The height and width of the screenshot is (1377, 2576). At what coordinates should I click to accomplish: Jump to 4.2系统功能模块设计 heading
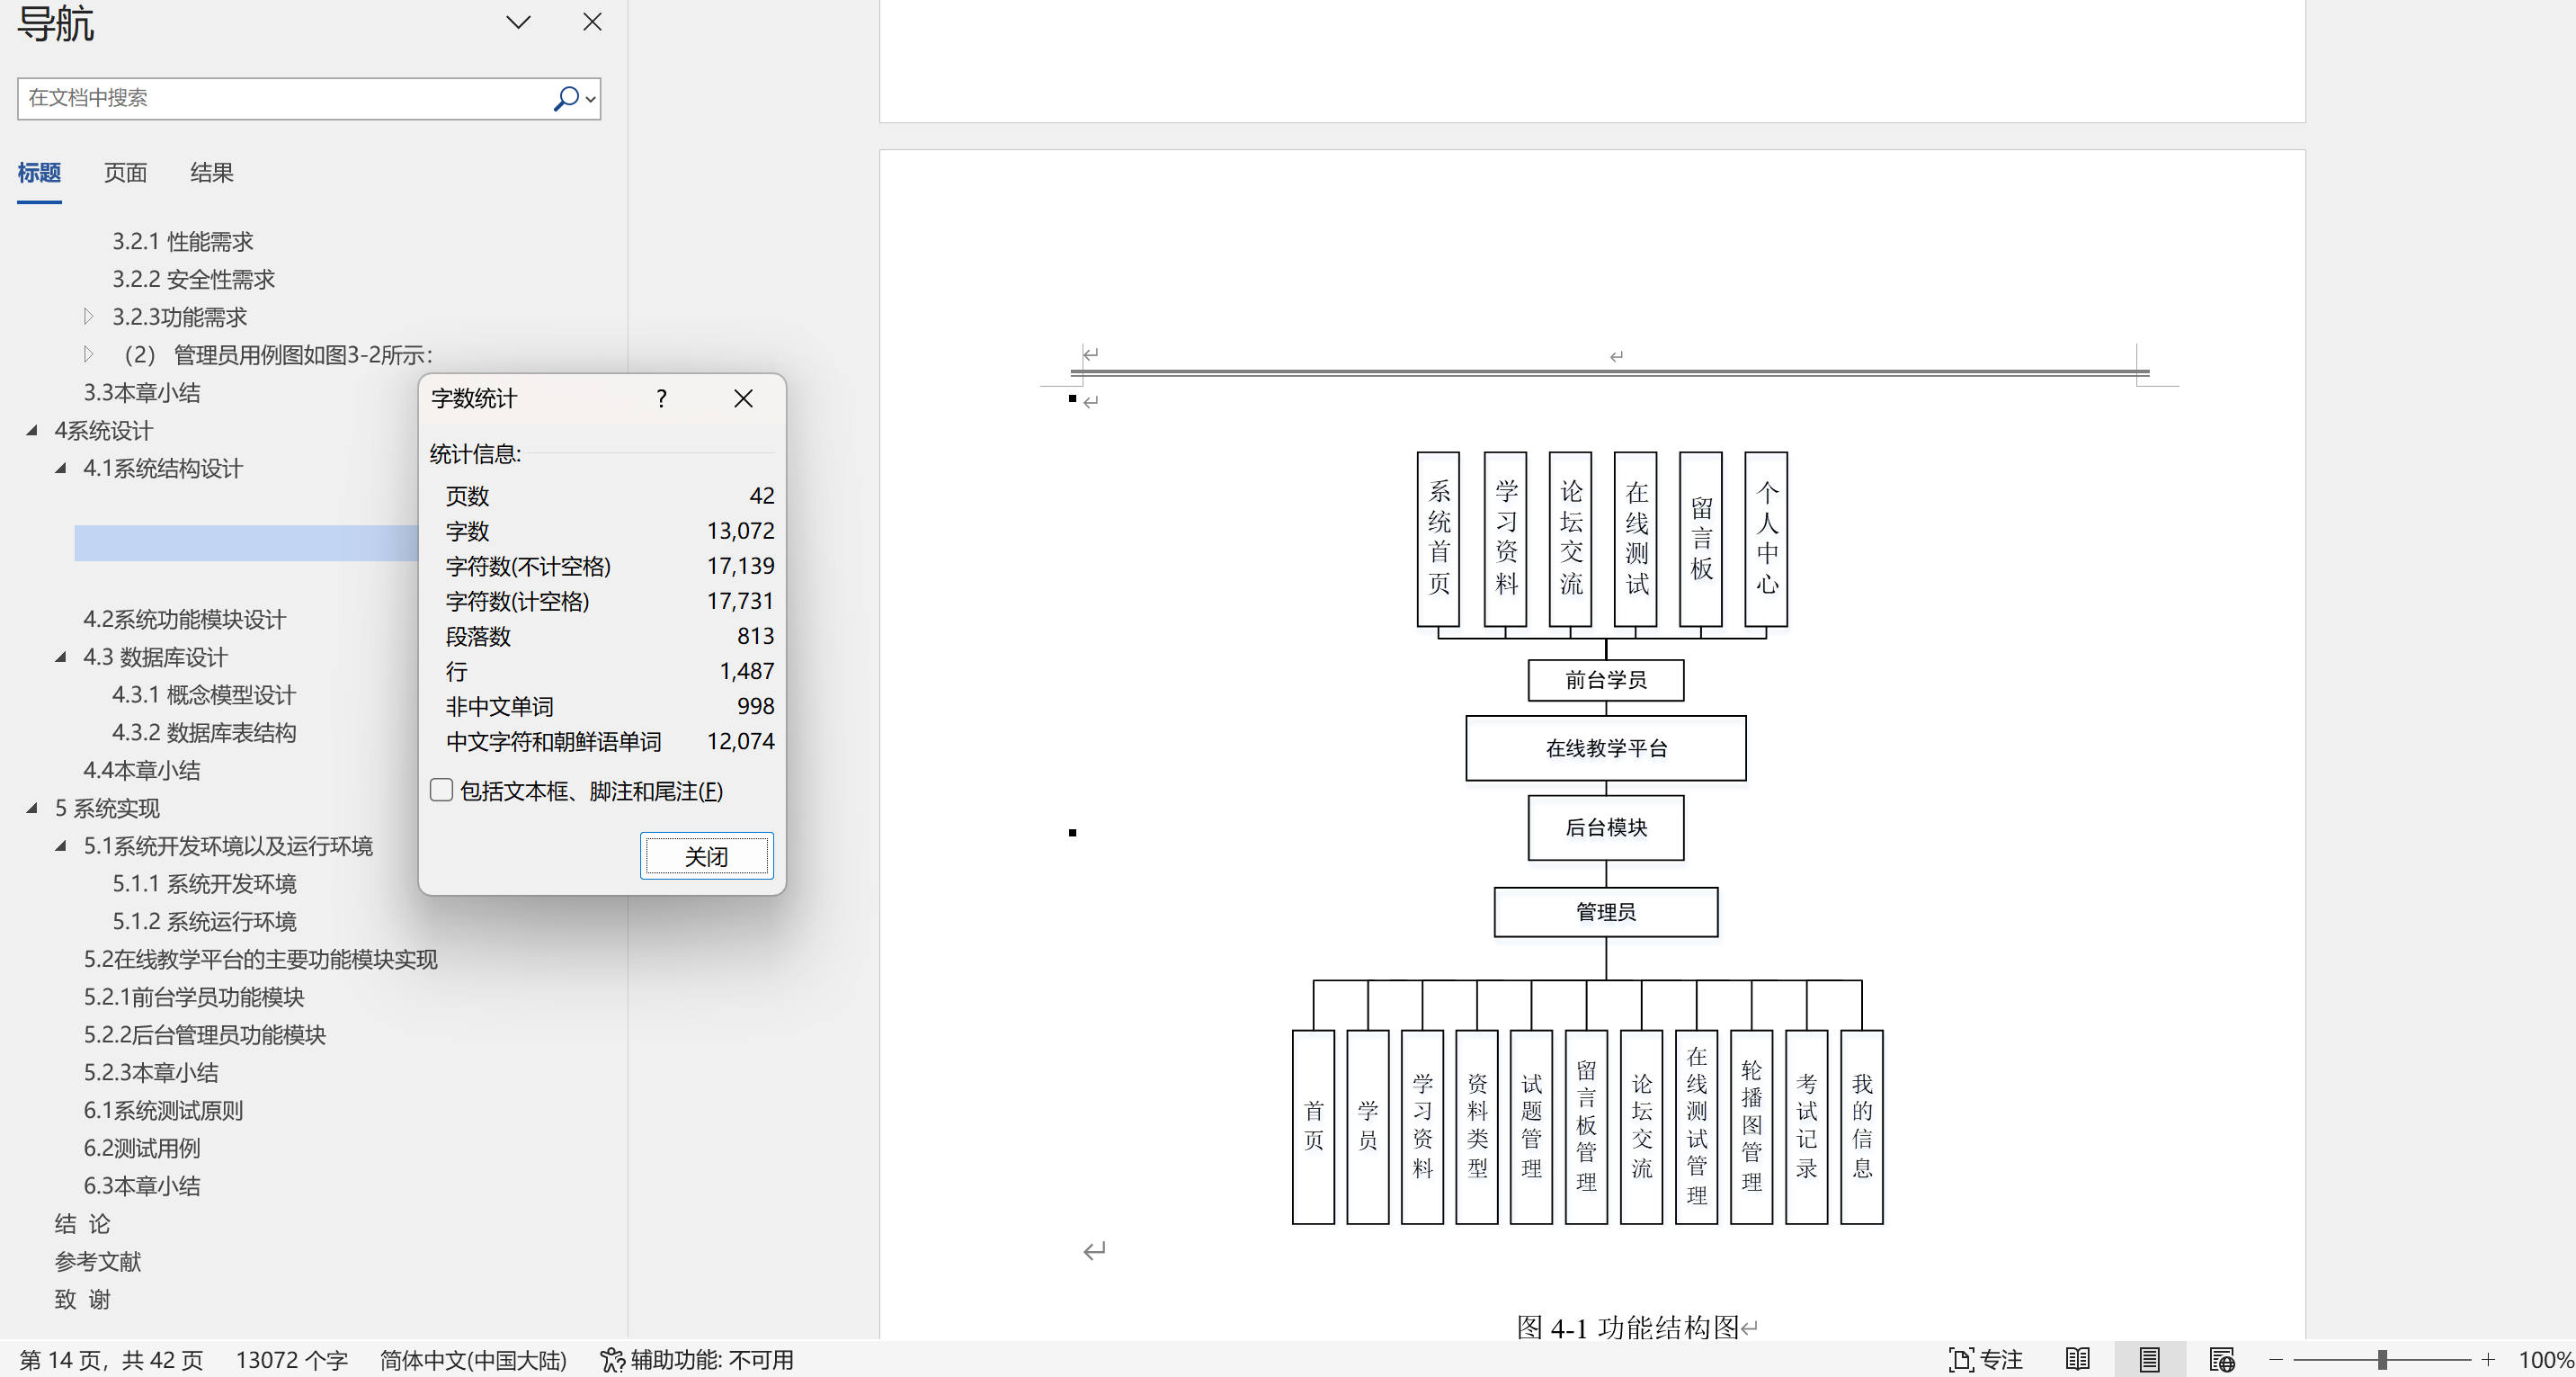184,619
